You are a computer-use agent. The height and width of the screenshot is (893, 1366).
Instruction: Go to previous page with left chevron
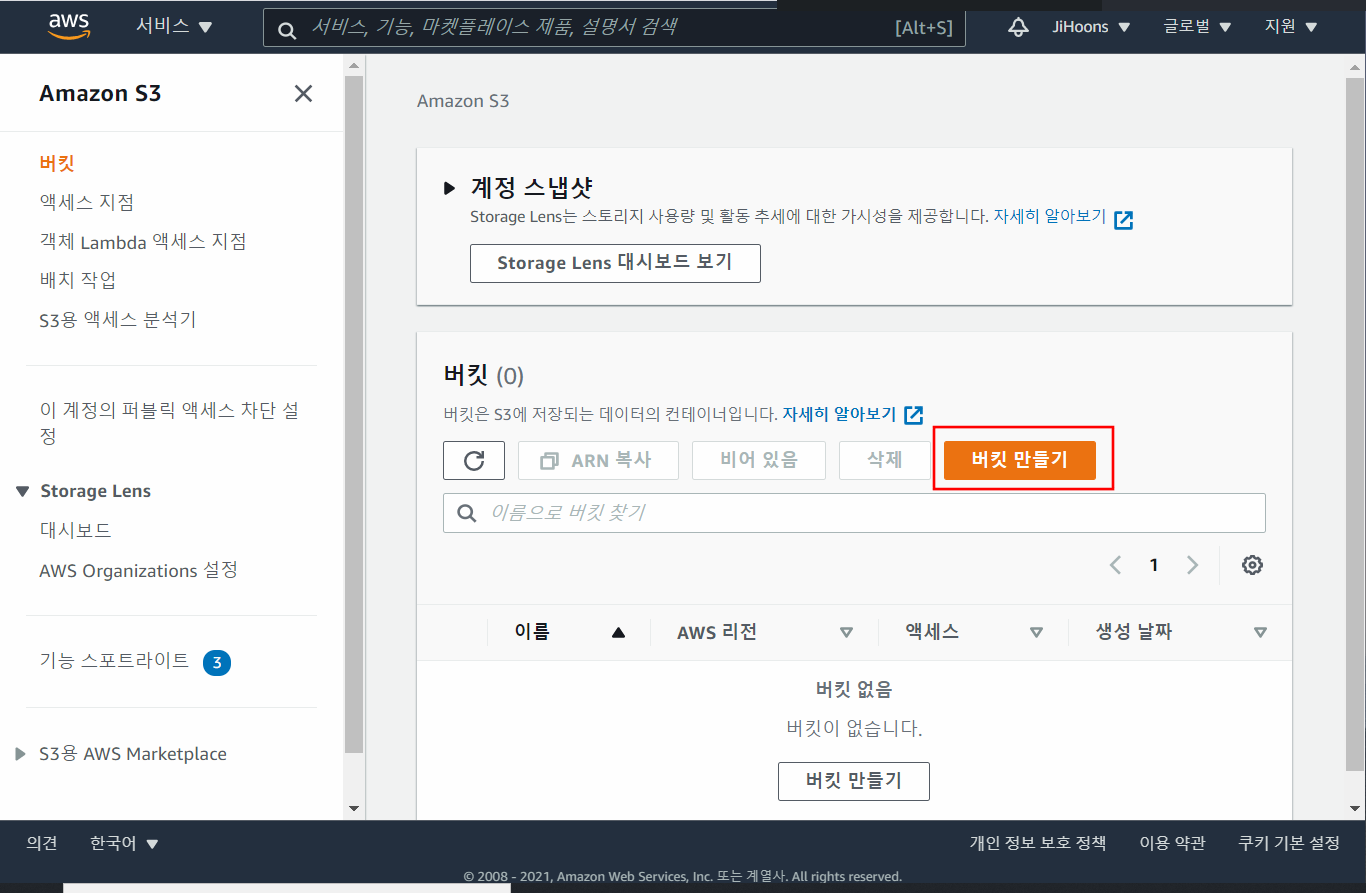(1116, 565)
